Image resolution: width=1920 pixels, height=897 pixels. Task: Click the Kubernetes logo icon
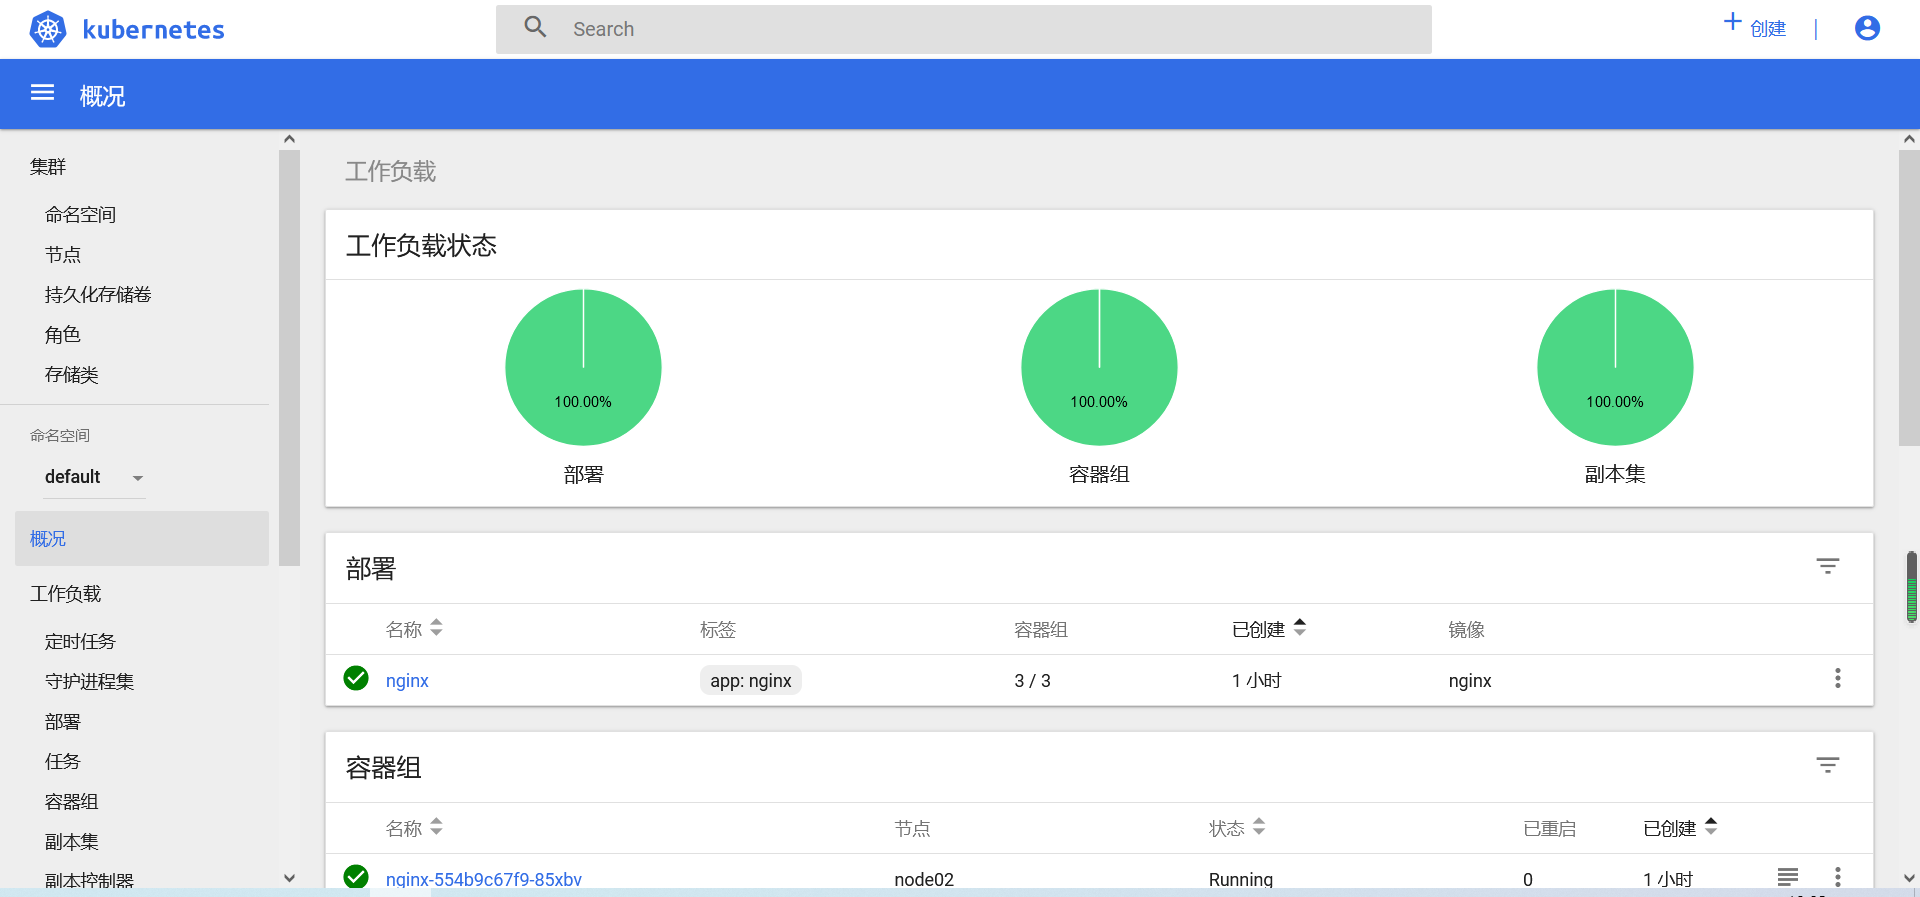click(x=48, y=29)
